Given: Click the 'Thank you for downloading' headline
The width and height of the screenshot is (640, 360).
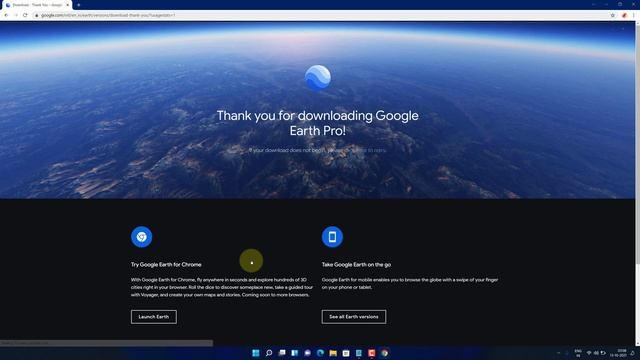Looking at the screenshot, I should [x=318, y=123].
